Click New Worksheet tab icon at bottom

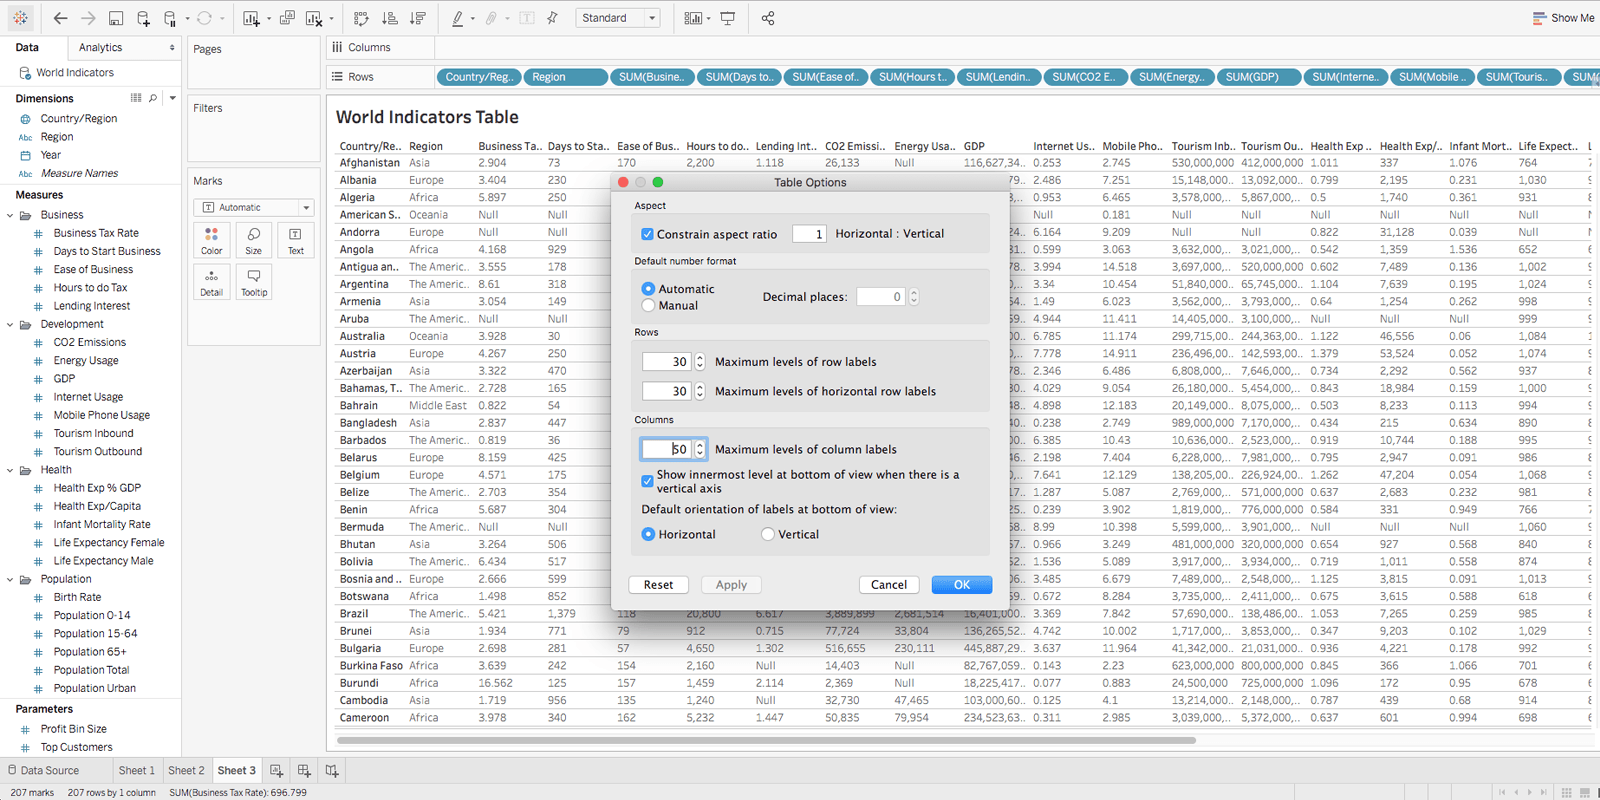click(x=276, y=770)
